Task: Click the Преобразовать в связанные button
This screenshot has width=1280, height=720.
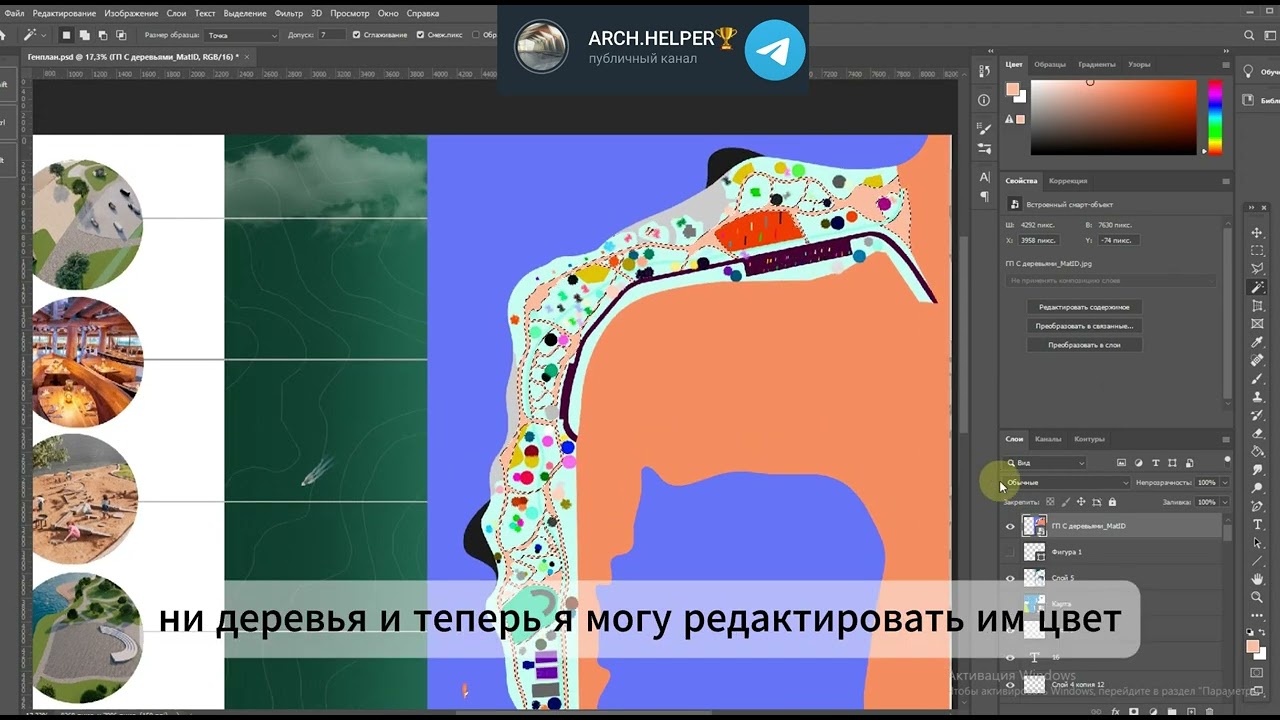Action: click(1084, 326)
